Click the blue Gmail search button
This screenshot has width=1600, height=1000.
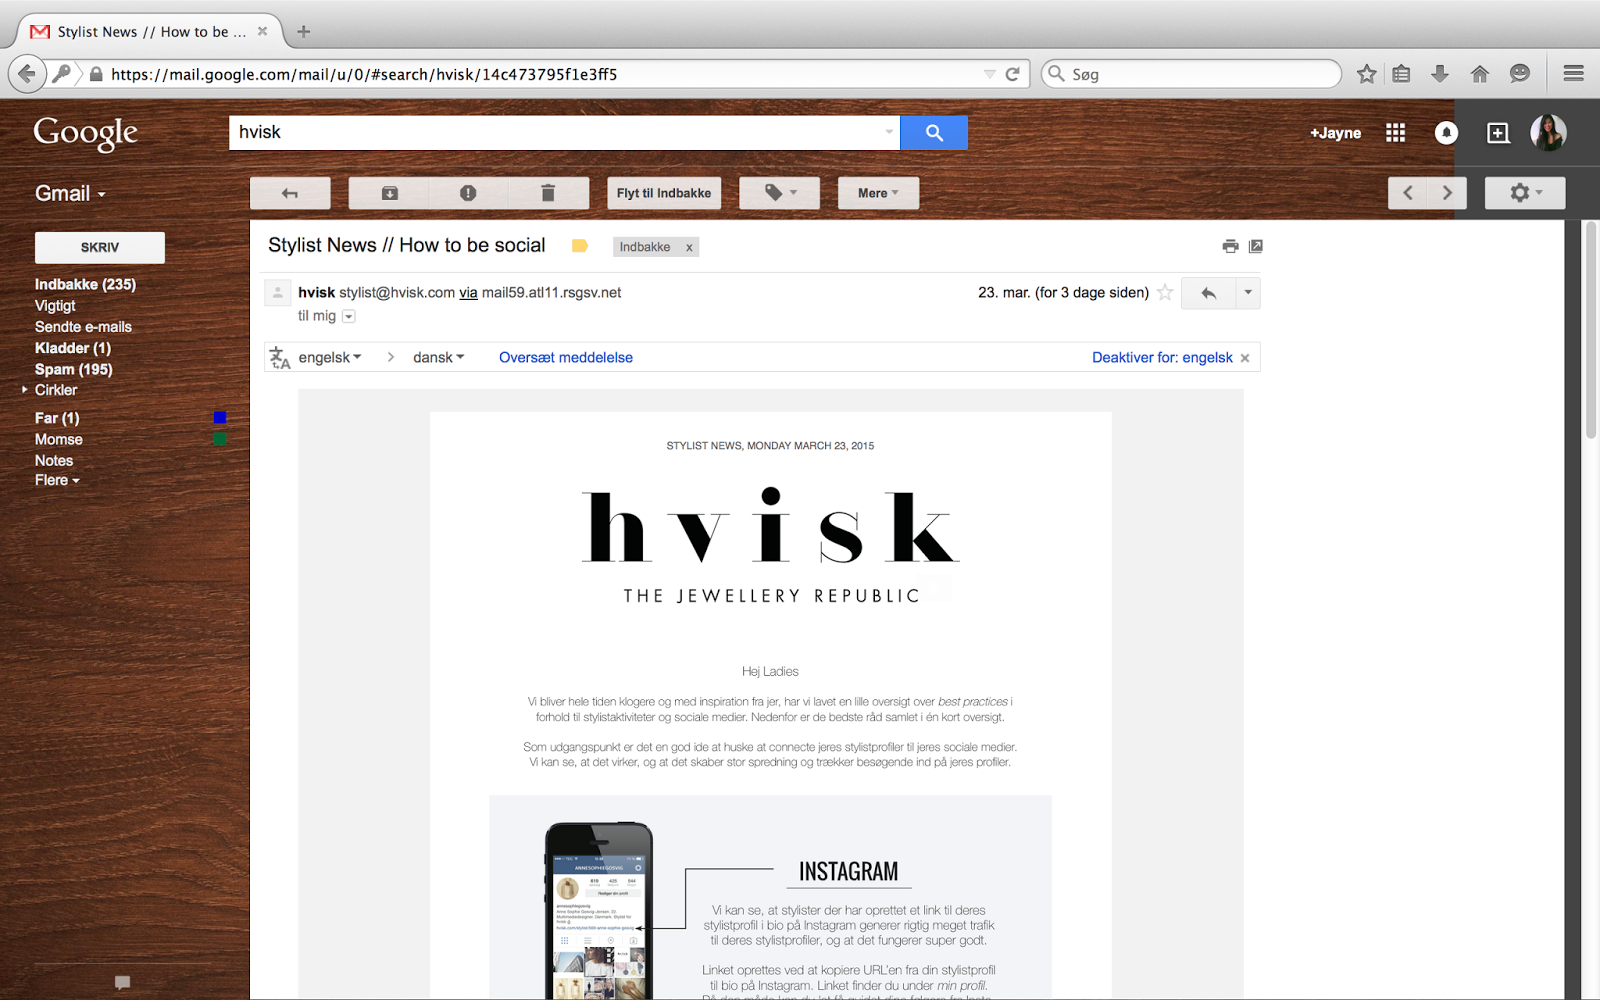[934, 133]
